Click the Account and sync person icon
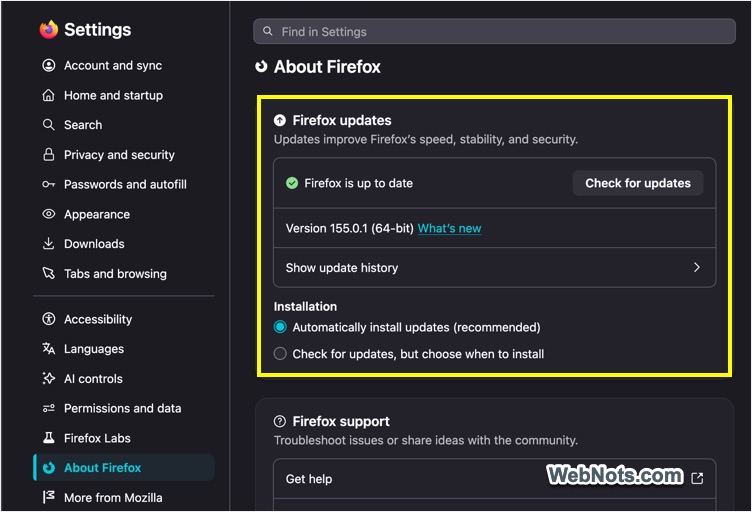This screenshot has height=512, width=752. 48,65
